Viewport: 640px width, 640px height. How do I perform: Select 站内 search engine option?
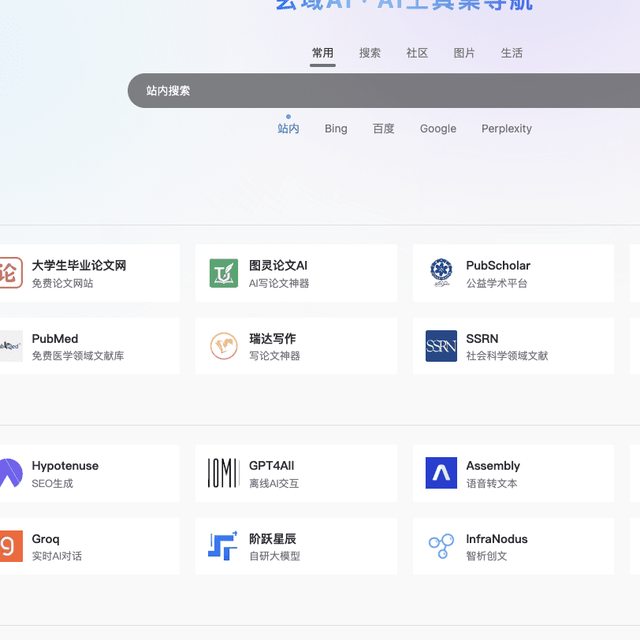tap(289, 129)
